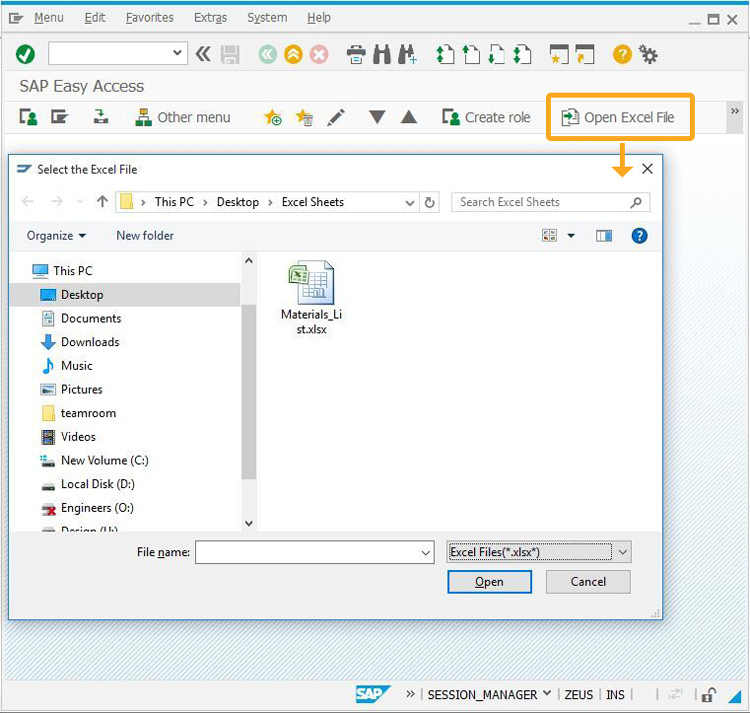Select teamroom folder in navigation tree
750x713 pixels.
click(x=78, y=413)
